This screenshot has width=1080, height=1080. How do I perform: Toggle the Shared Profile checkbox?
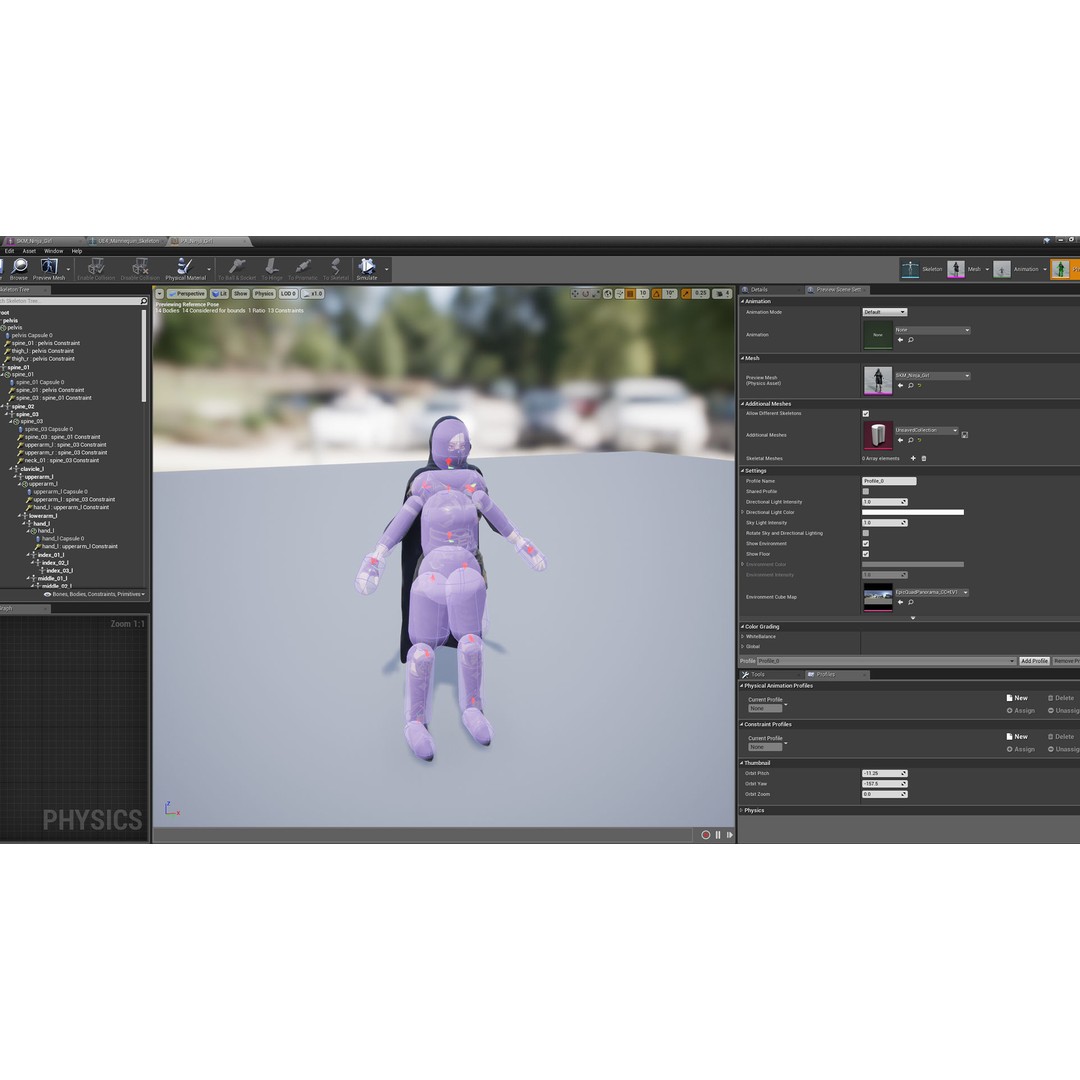866,491
